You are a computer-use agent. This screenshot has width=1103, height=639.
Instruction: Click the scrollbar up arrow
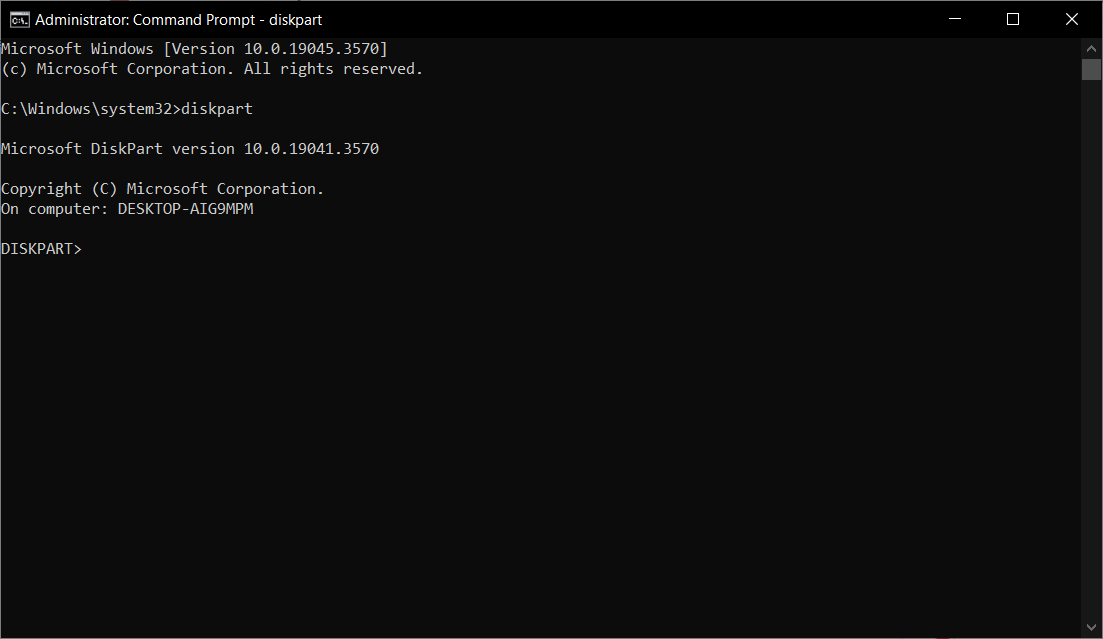point(1091,49)
